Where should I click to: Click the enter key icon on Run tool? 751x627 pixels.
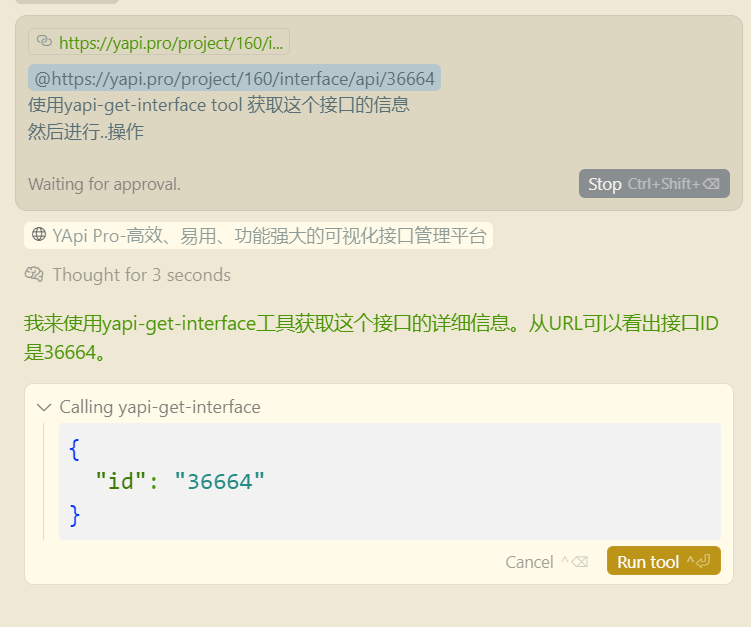click(703, 562)
